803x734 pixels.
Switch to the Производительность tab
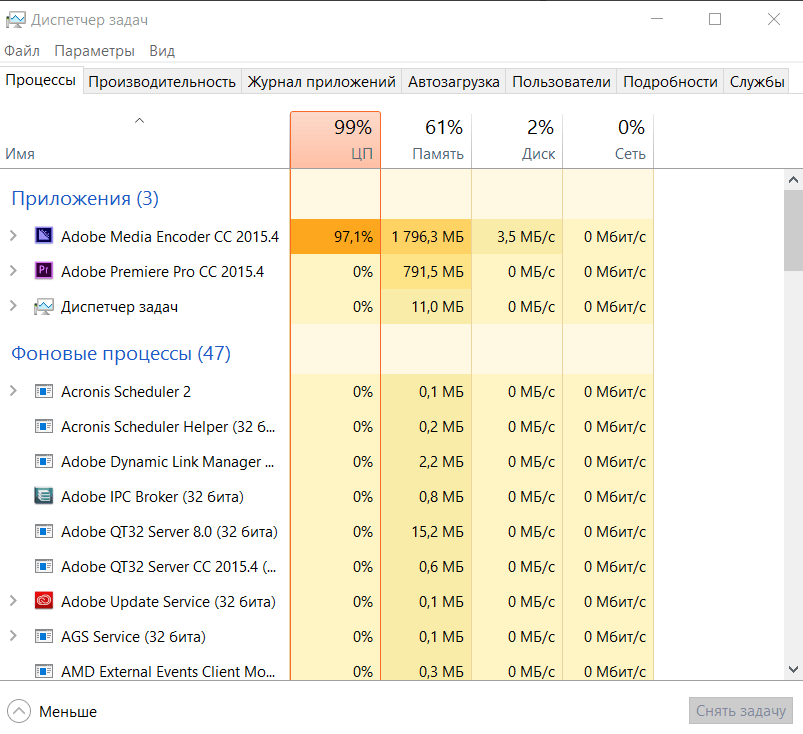coord(162,82)
